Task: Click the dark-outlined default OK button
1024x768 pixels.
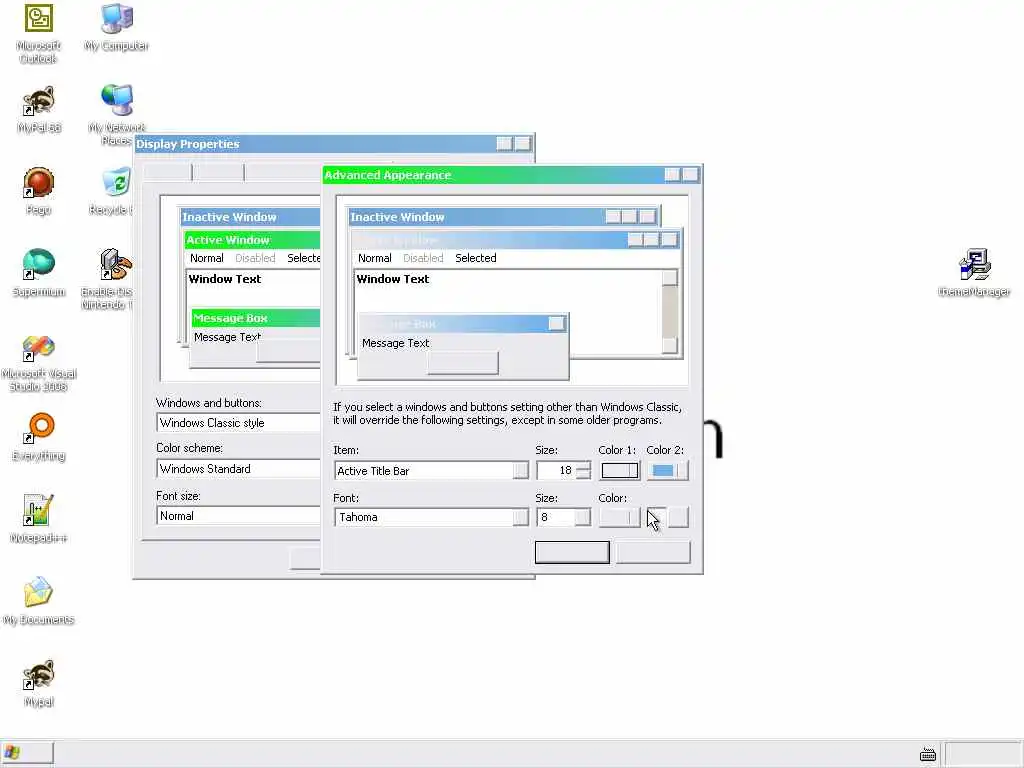Action: pyautogui.click(x=572, y=552)
